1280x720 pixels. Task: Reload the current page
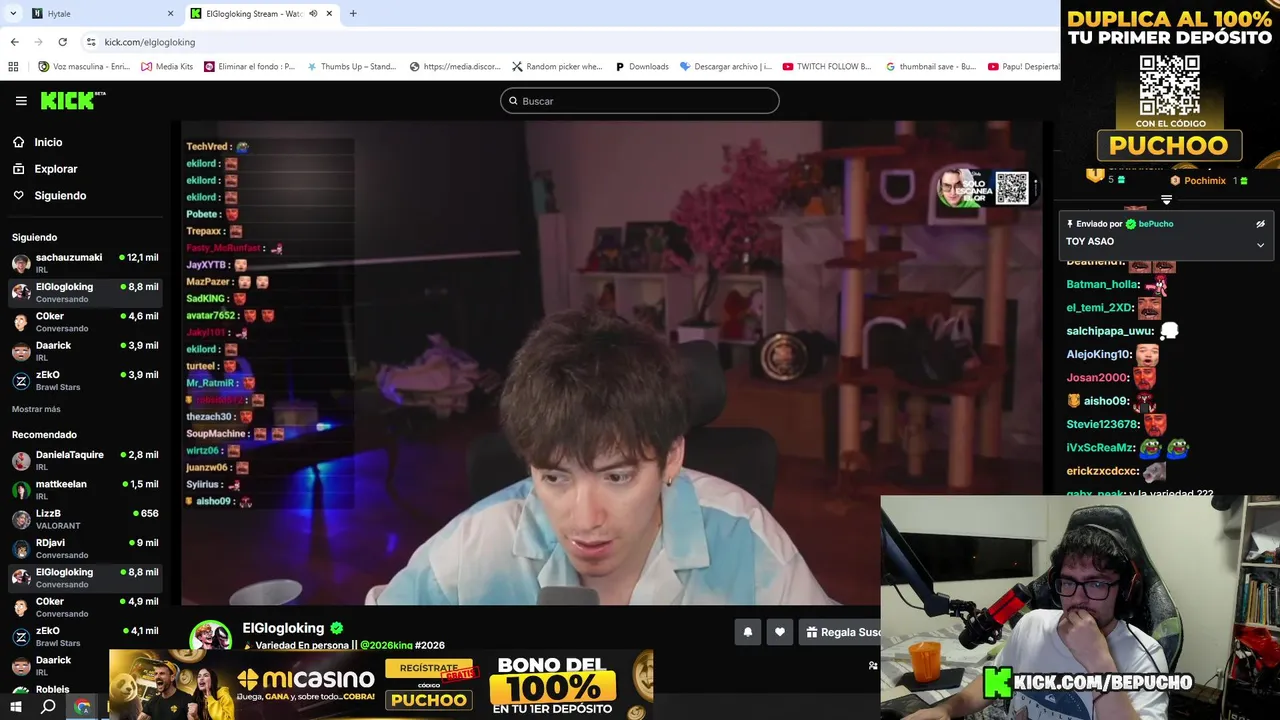tap(62, 42)
